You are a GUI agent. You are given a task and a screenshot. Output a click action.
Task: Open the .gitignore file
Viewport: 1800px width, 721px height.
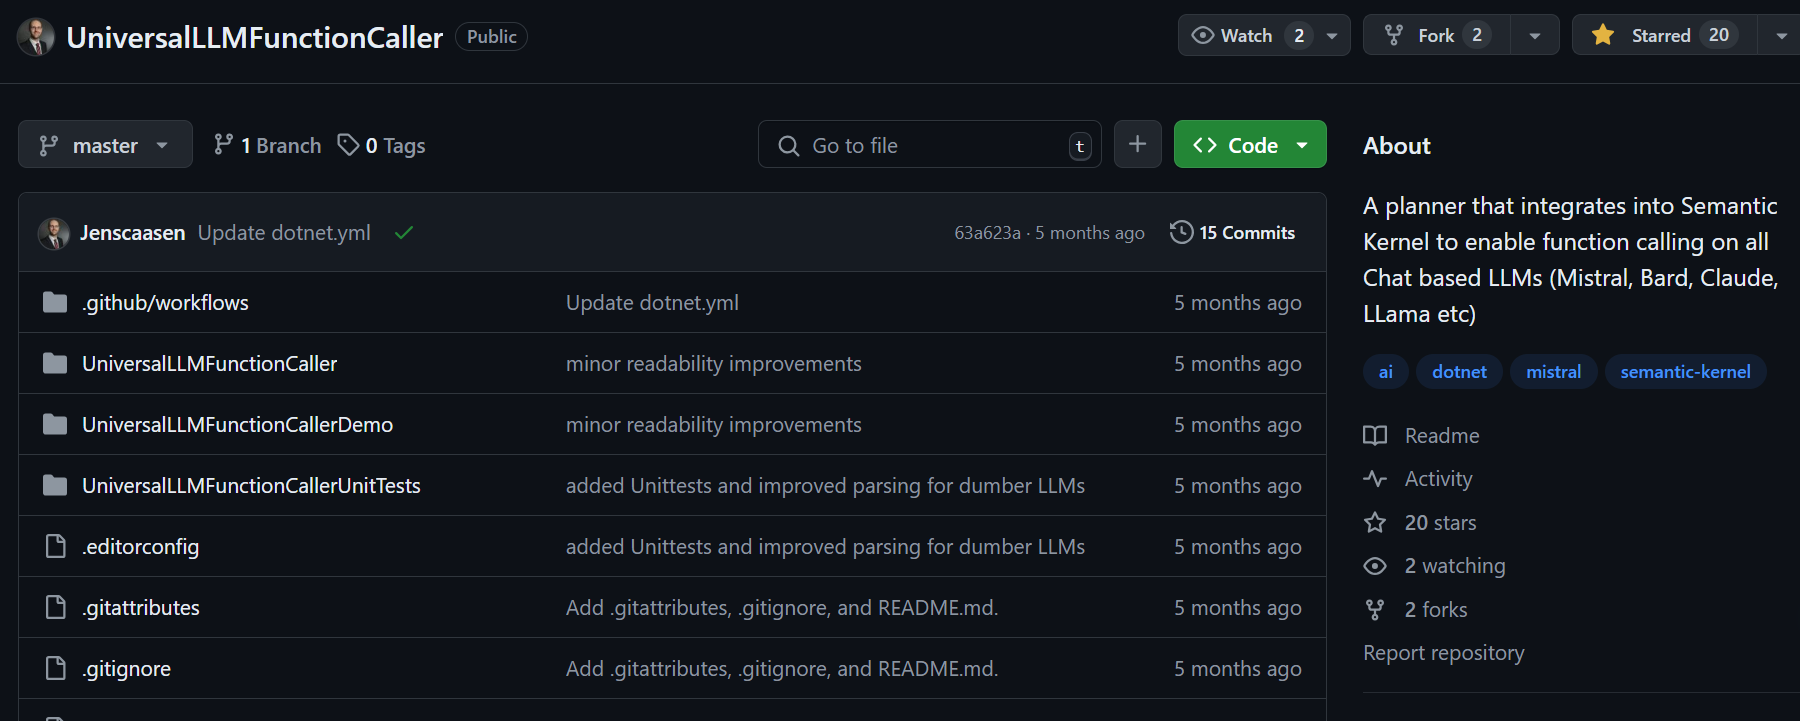tap(126, 669)
